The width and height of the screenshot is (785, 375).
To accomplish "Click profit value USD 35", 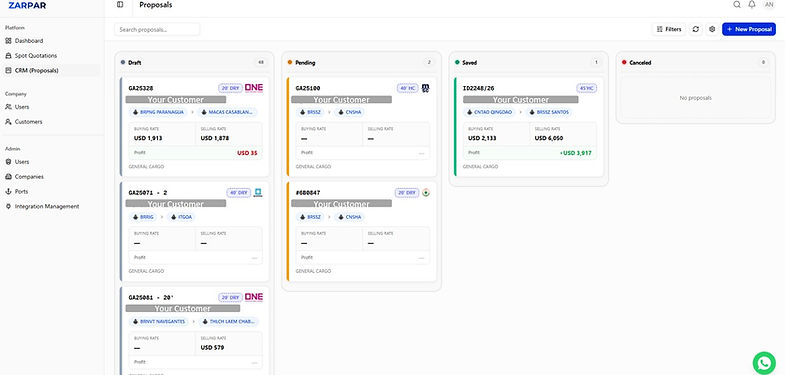I will [x=247, y=153].
